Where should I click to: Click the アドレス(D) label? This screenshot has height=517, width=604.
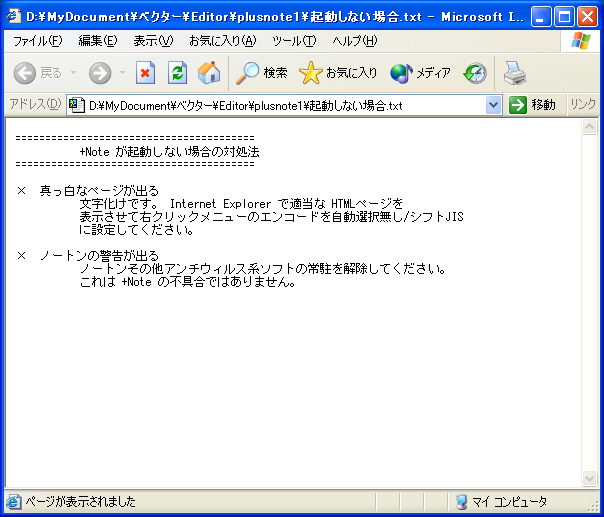(35, 104)
